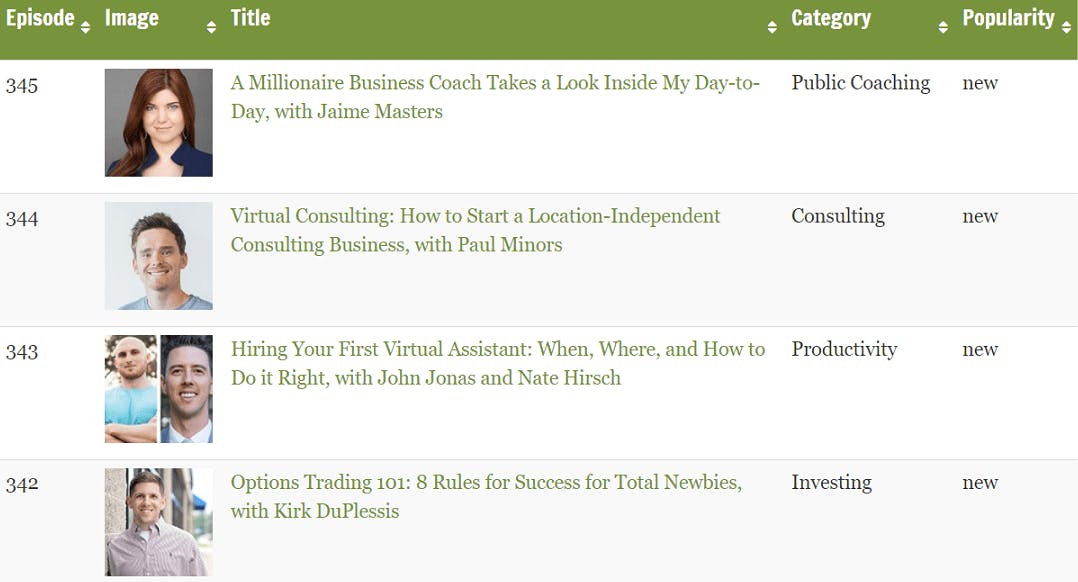Screen dimensions: 1078x582
Task: Click the Image column sort arrows
Action: [211, 27]
